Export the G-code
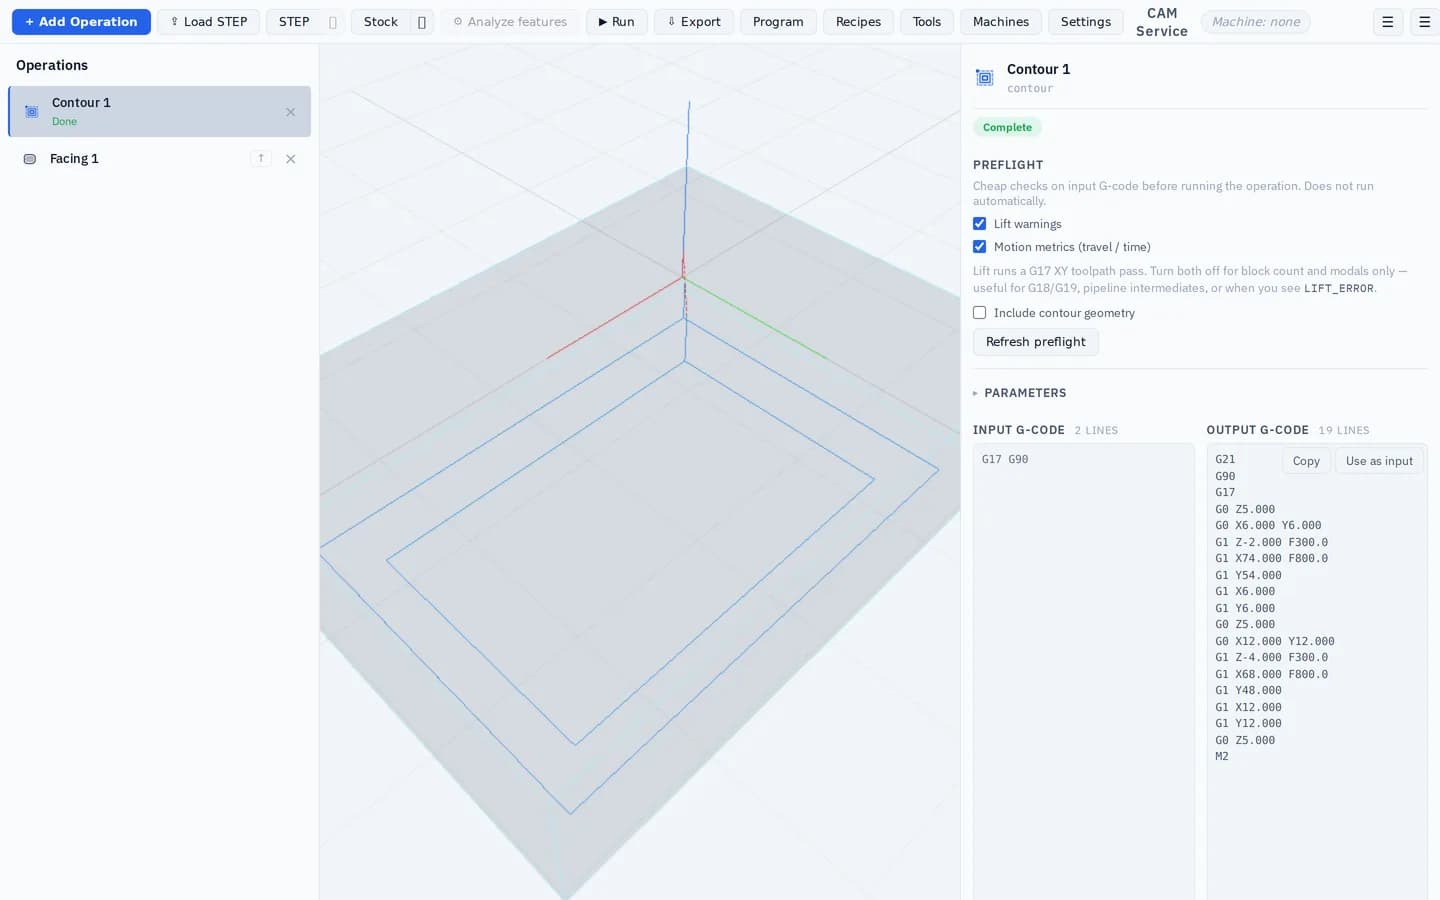Image resolution: width=1440 pixels, height=900 pixels. (694, 22)
